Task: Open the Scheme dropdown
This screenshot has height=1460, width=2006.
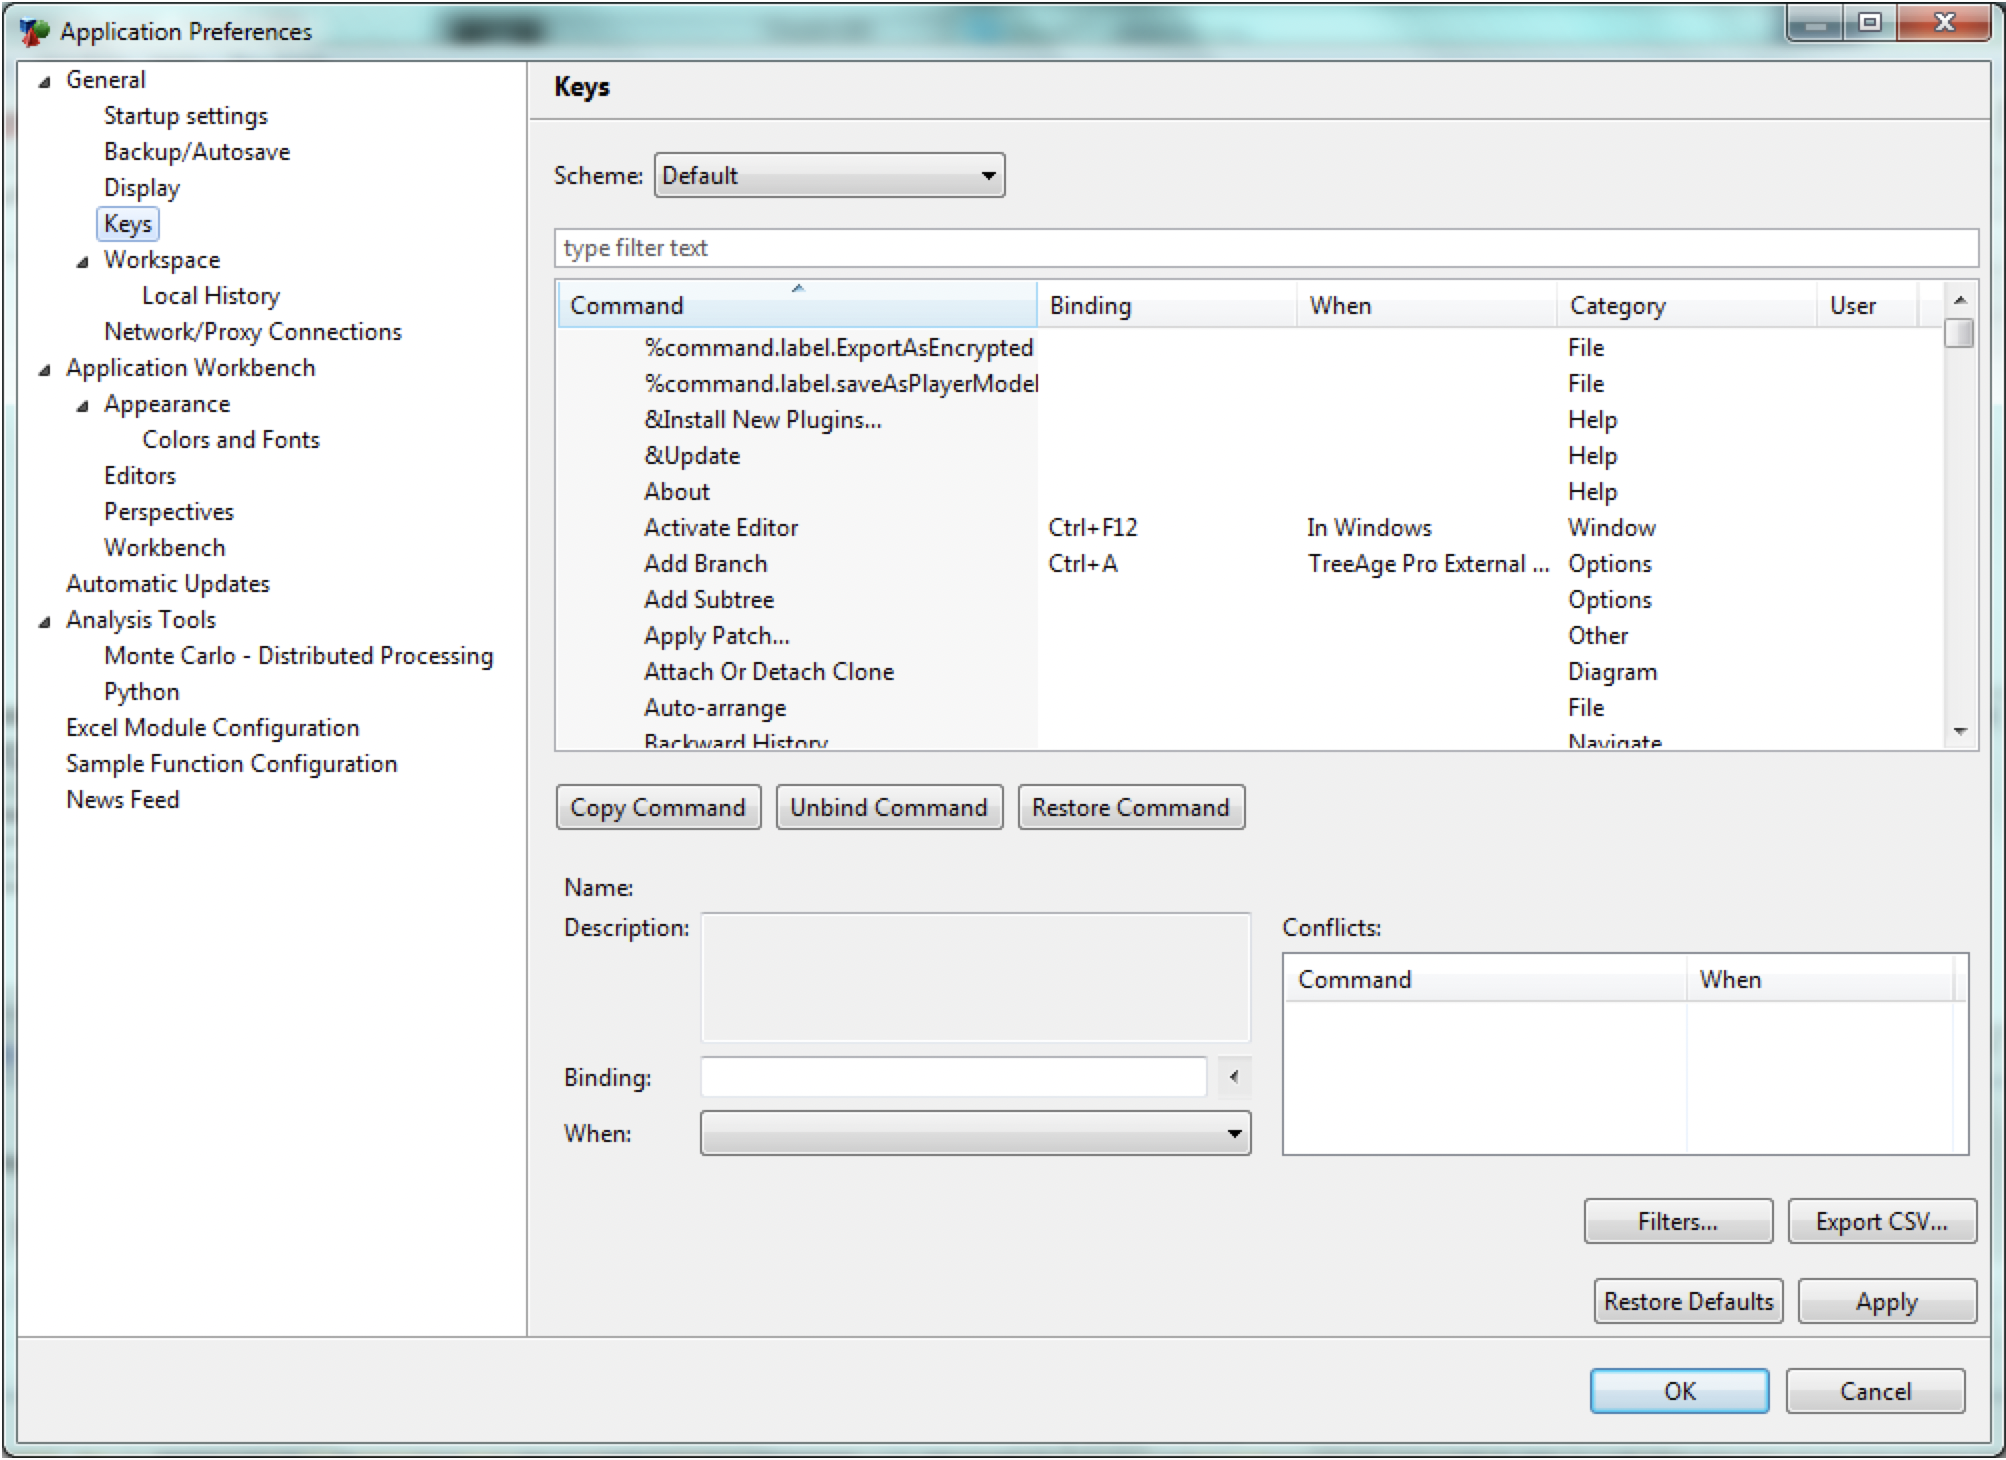Action: click(x=988, y=175)
